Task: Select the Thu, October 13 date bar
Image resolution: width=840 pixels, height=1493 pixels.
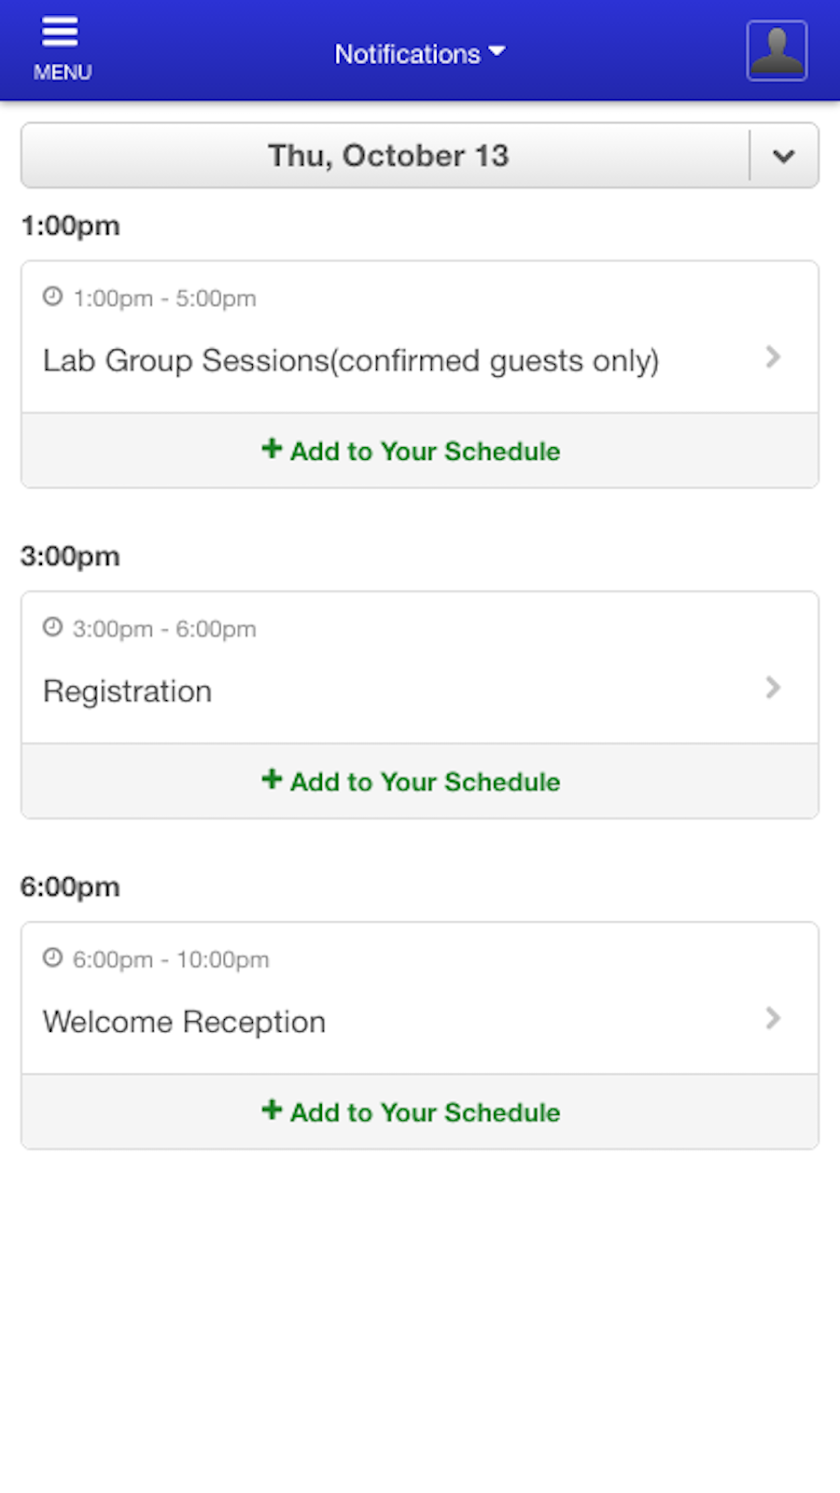Action: [387, 156]
